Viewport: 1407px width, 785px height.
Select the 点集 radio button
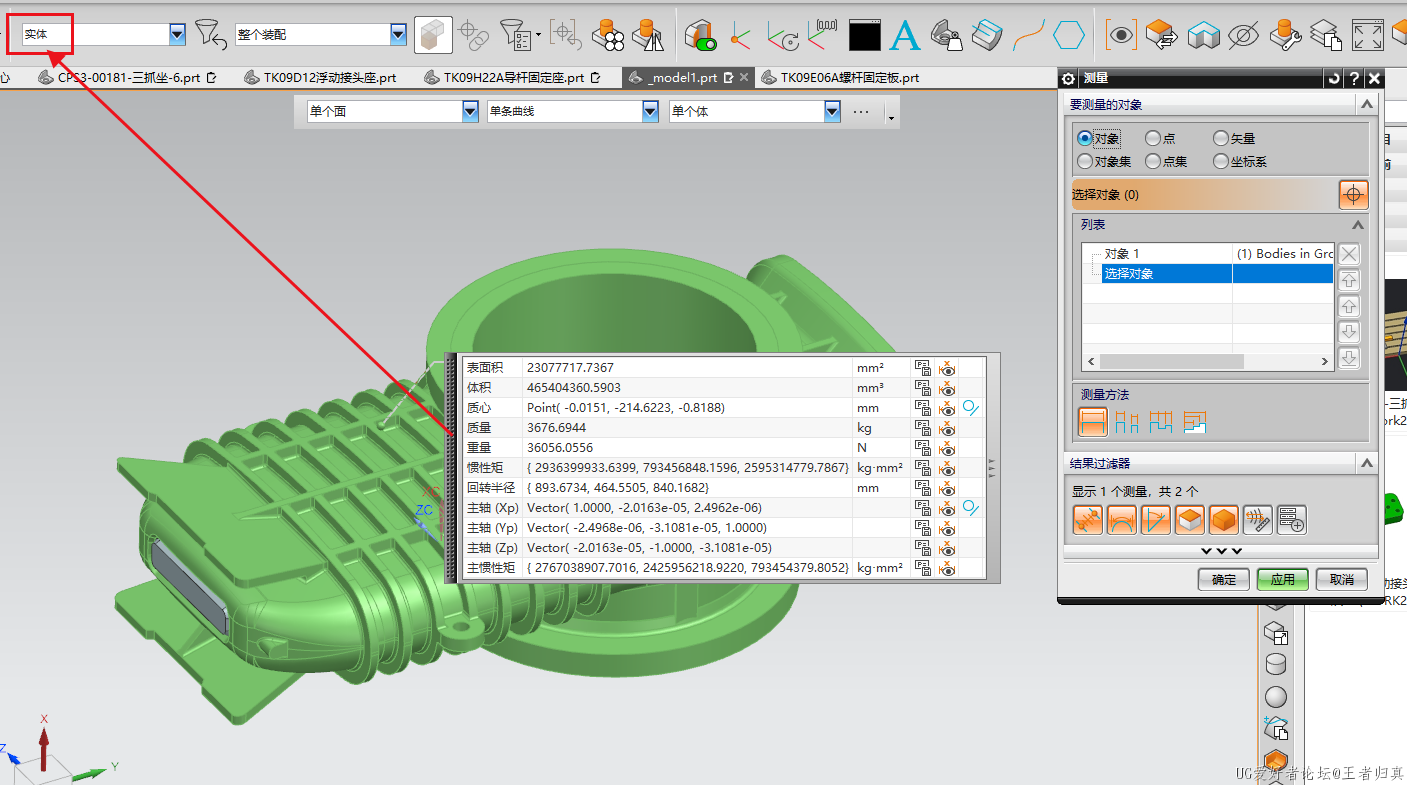[1153, 161]
